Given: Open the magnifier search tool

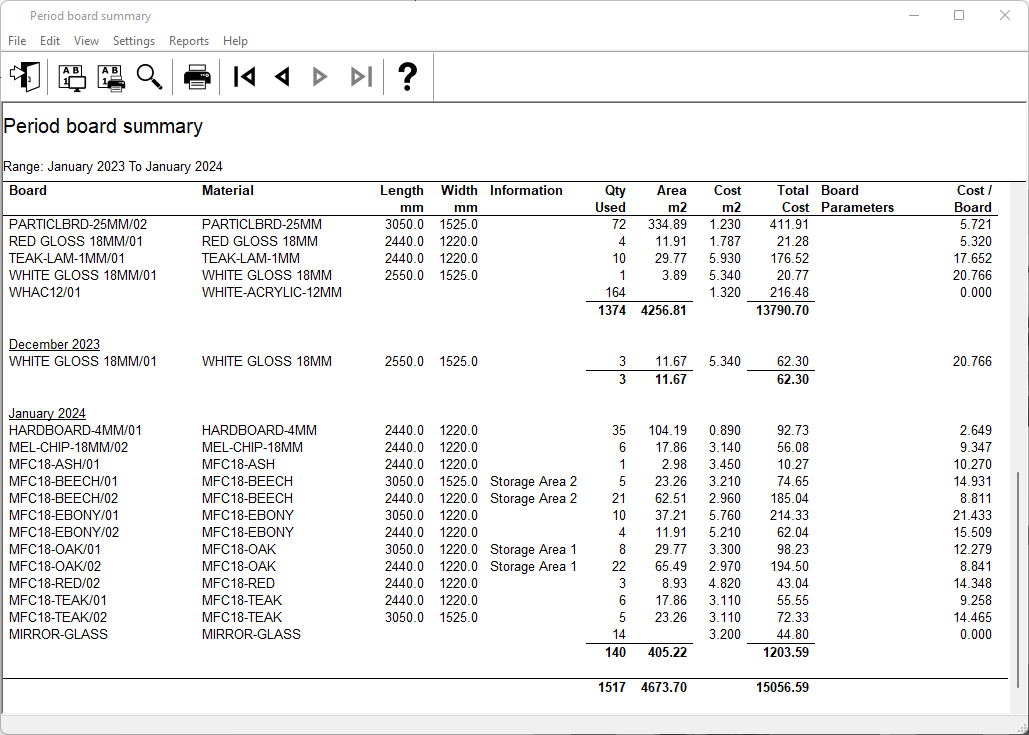Looking at the screenshot, I should [150, 77].
